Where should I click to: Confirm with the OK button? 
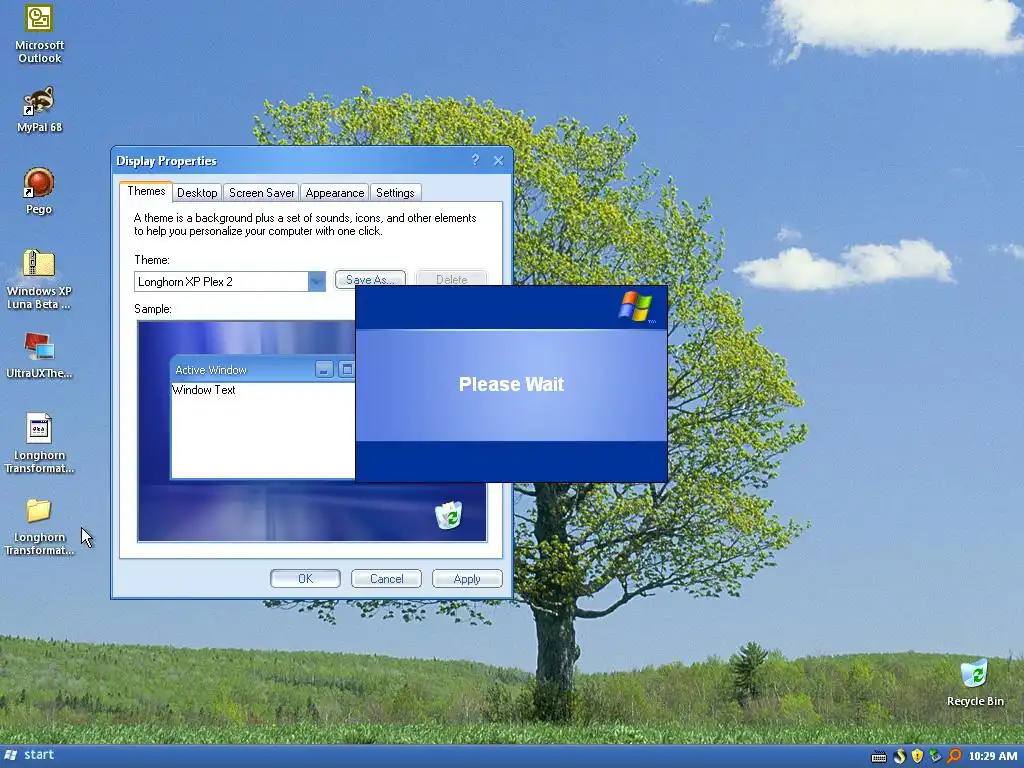(x=305, y=579)
